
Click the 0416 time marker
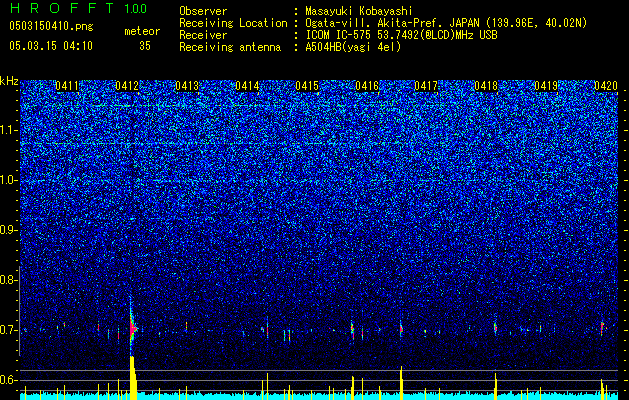(367, 86)
